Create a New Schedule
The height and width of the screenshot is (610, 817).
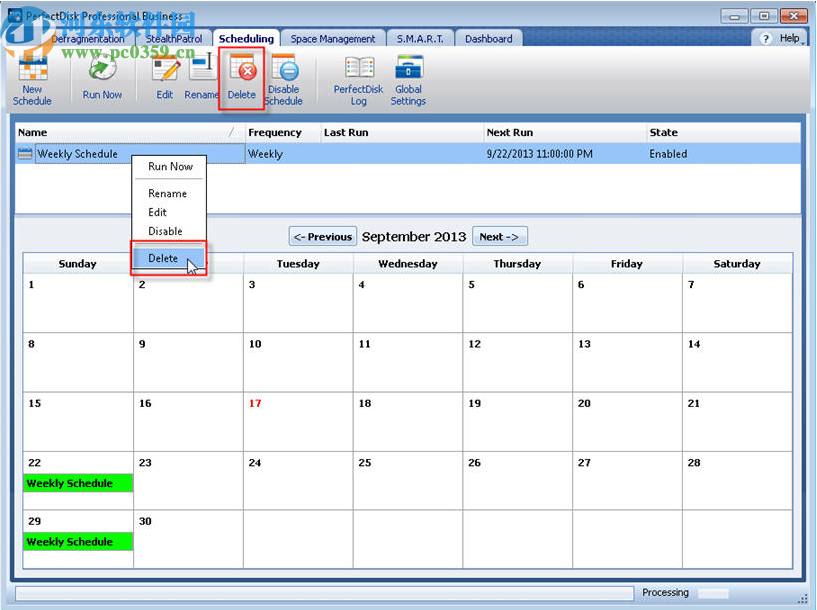coord(32,78)
